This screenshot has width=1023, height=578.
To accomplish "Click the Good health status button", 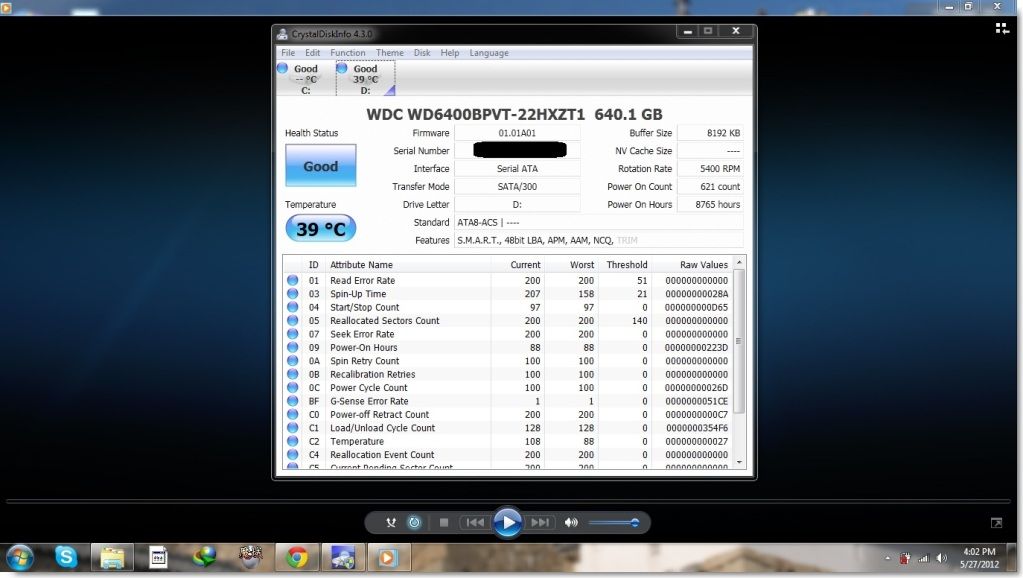I will click(x=320, y=166).
